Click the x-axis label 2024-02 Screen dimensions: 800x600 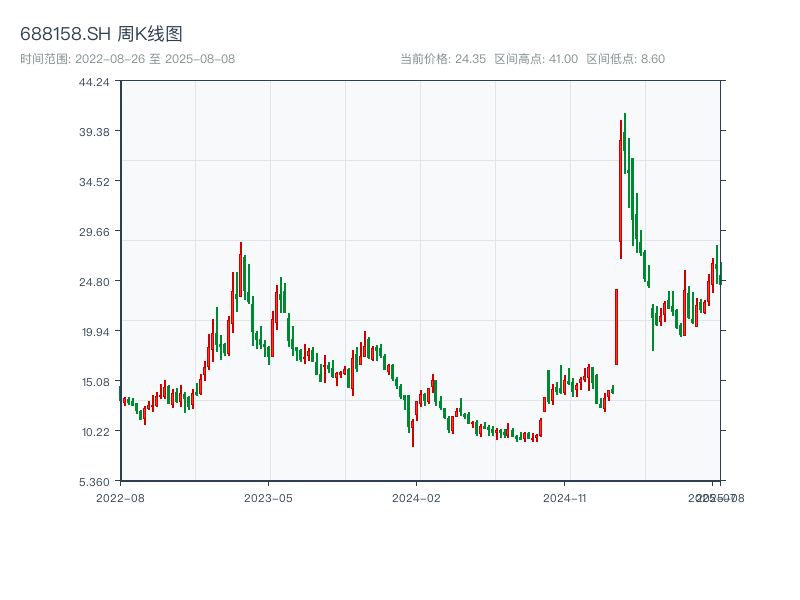pyautogui.click(x=416, y=498)
